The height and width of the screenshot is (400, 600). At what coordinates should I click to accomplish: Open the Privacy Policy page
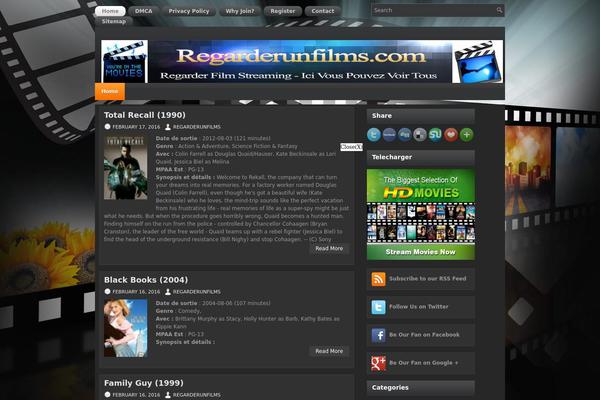(x=189, y=11)
